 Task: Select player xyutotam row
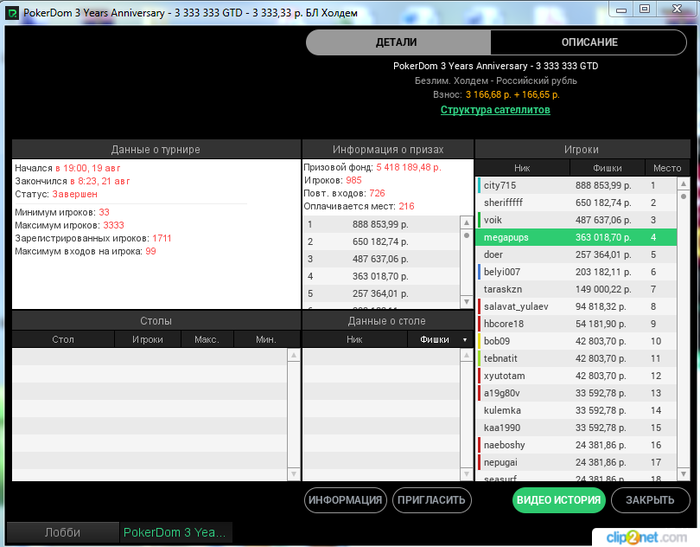(x=576, y=376)
